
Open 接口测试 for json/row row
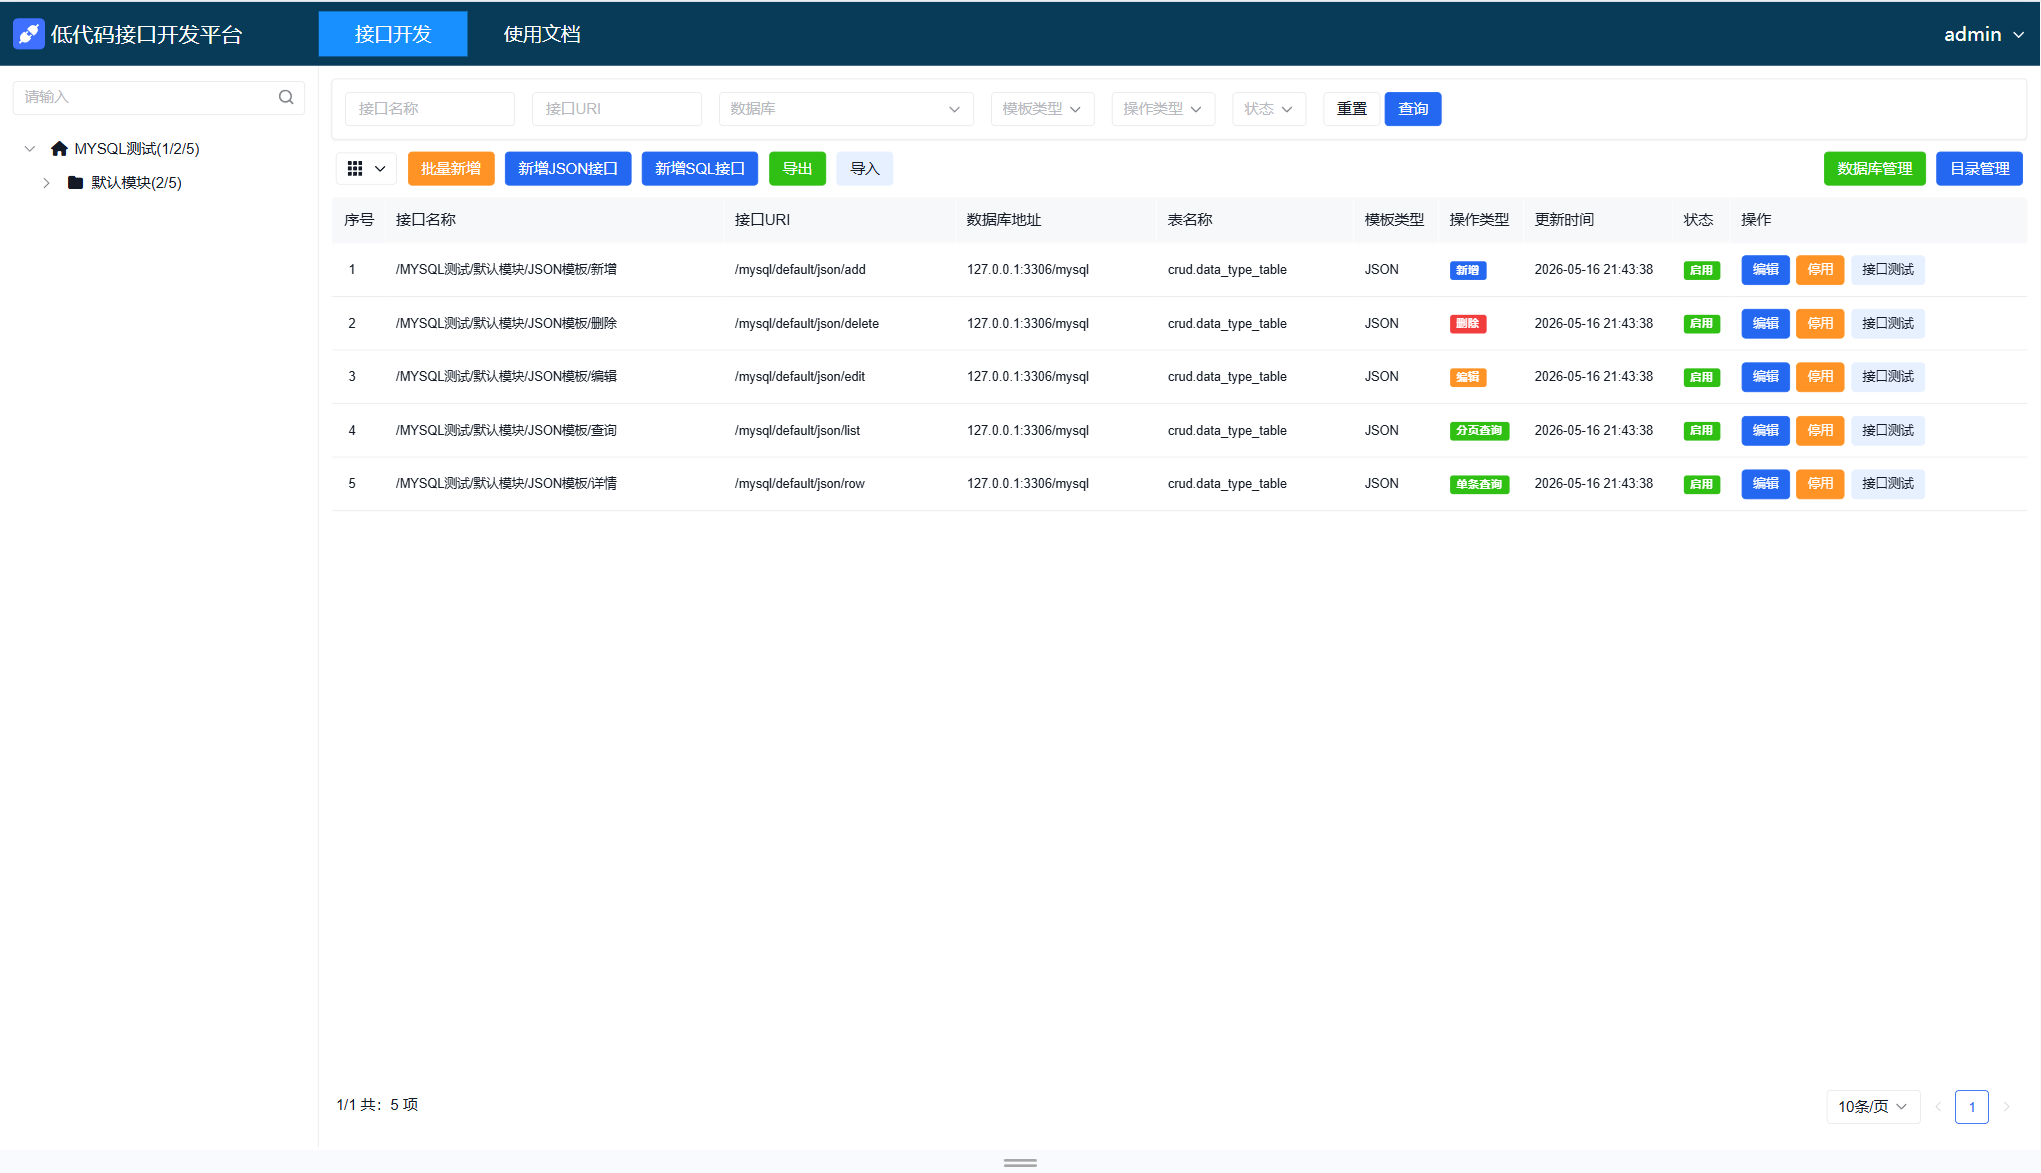1888,484
